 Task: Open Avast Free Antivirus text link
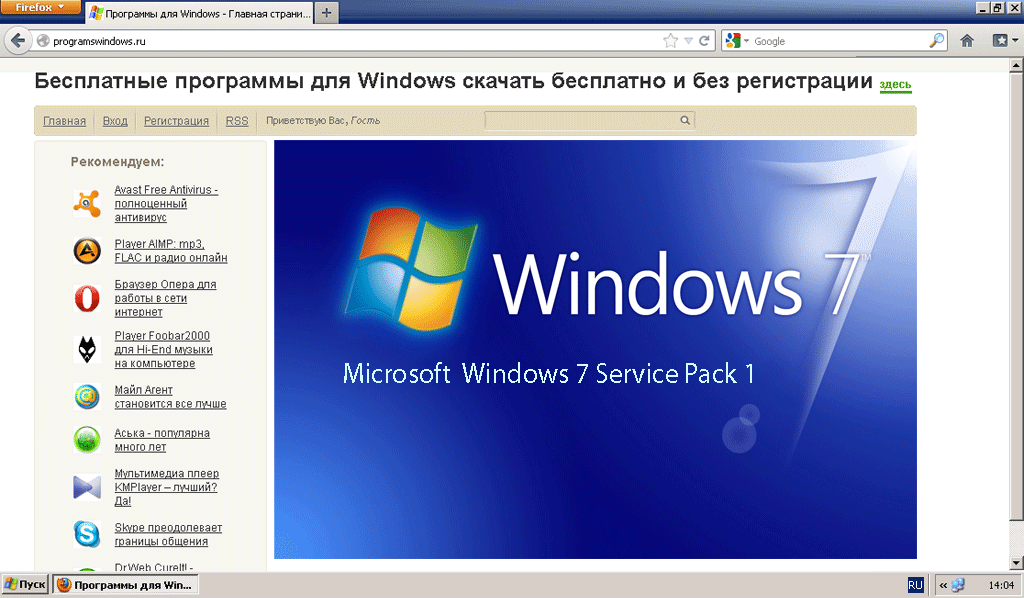[166, 203]
